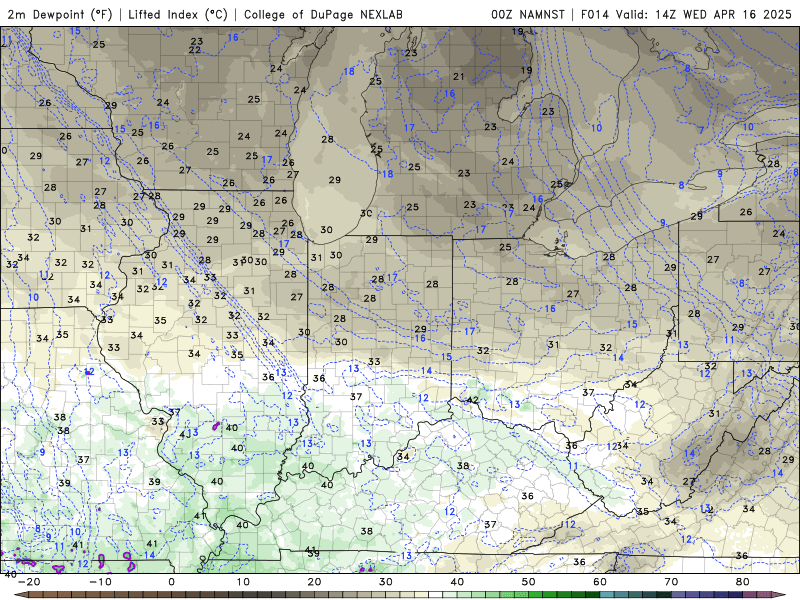The width and height of the screenshot is (800, 600).
Task: Click the 'College of DuPage NEXLAB' label
Action: [x=323, y=14]
